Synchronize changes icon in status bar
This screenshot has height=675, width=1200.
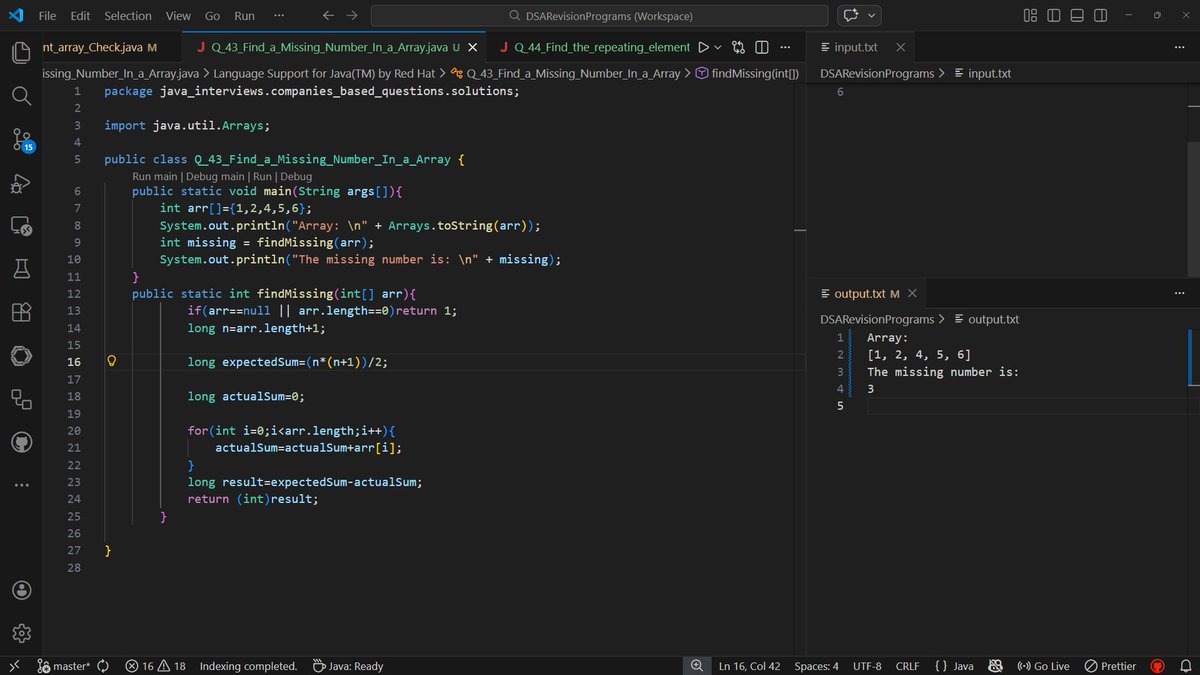tap(103, 666)
